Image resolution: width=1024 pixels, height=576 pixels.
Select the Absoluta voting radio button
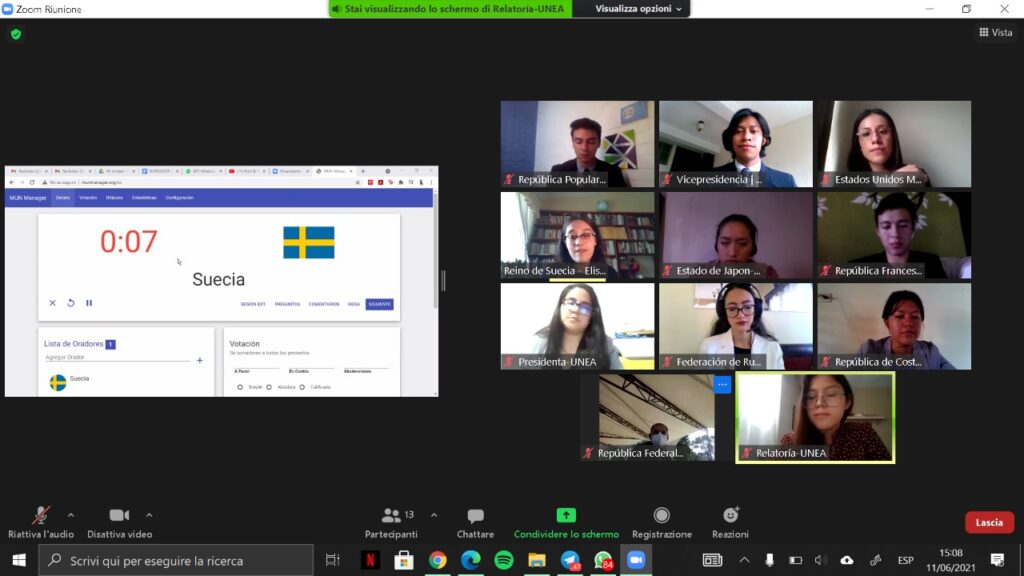tap(269, 387)
